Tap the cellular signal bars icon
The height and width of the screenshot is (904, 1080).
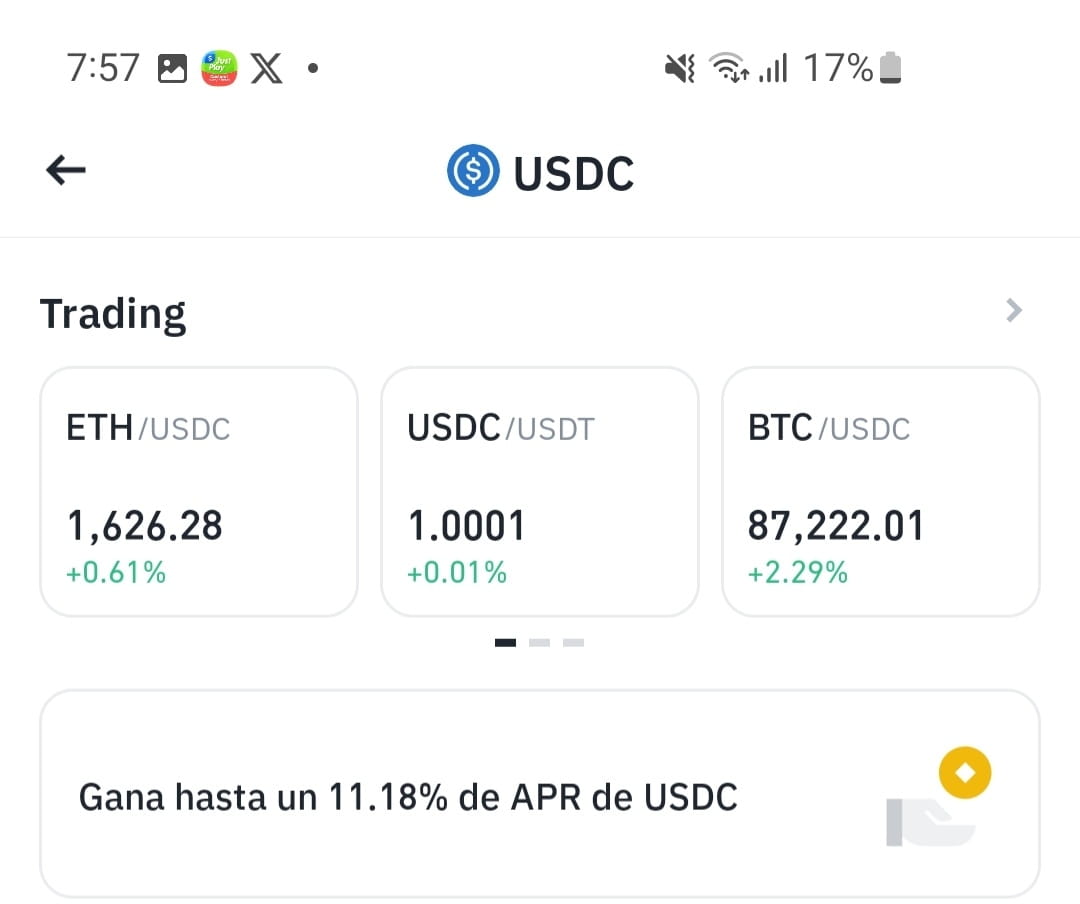773,68
